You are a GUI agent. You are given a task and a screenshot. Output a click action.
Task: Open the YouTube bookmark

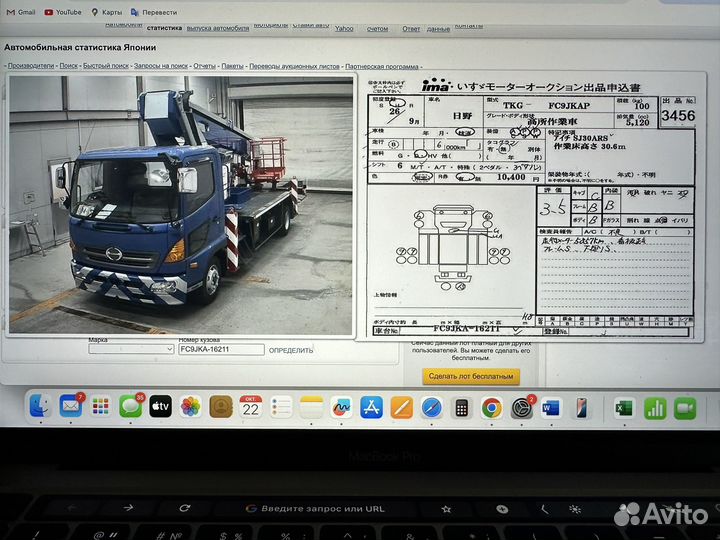point(63,12)
